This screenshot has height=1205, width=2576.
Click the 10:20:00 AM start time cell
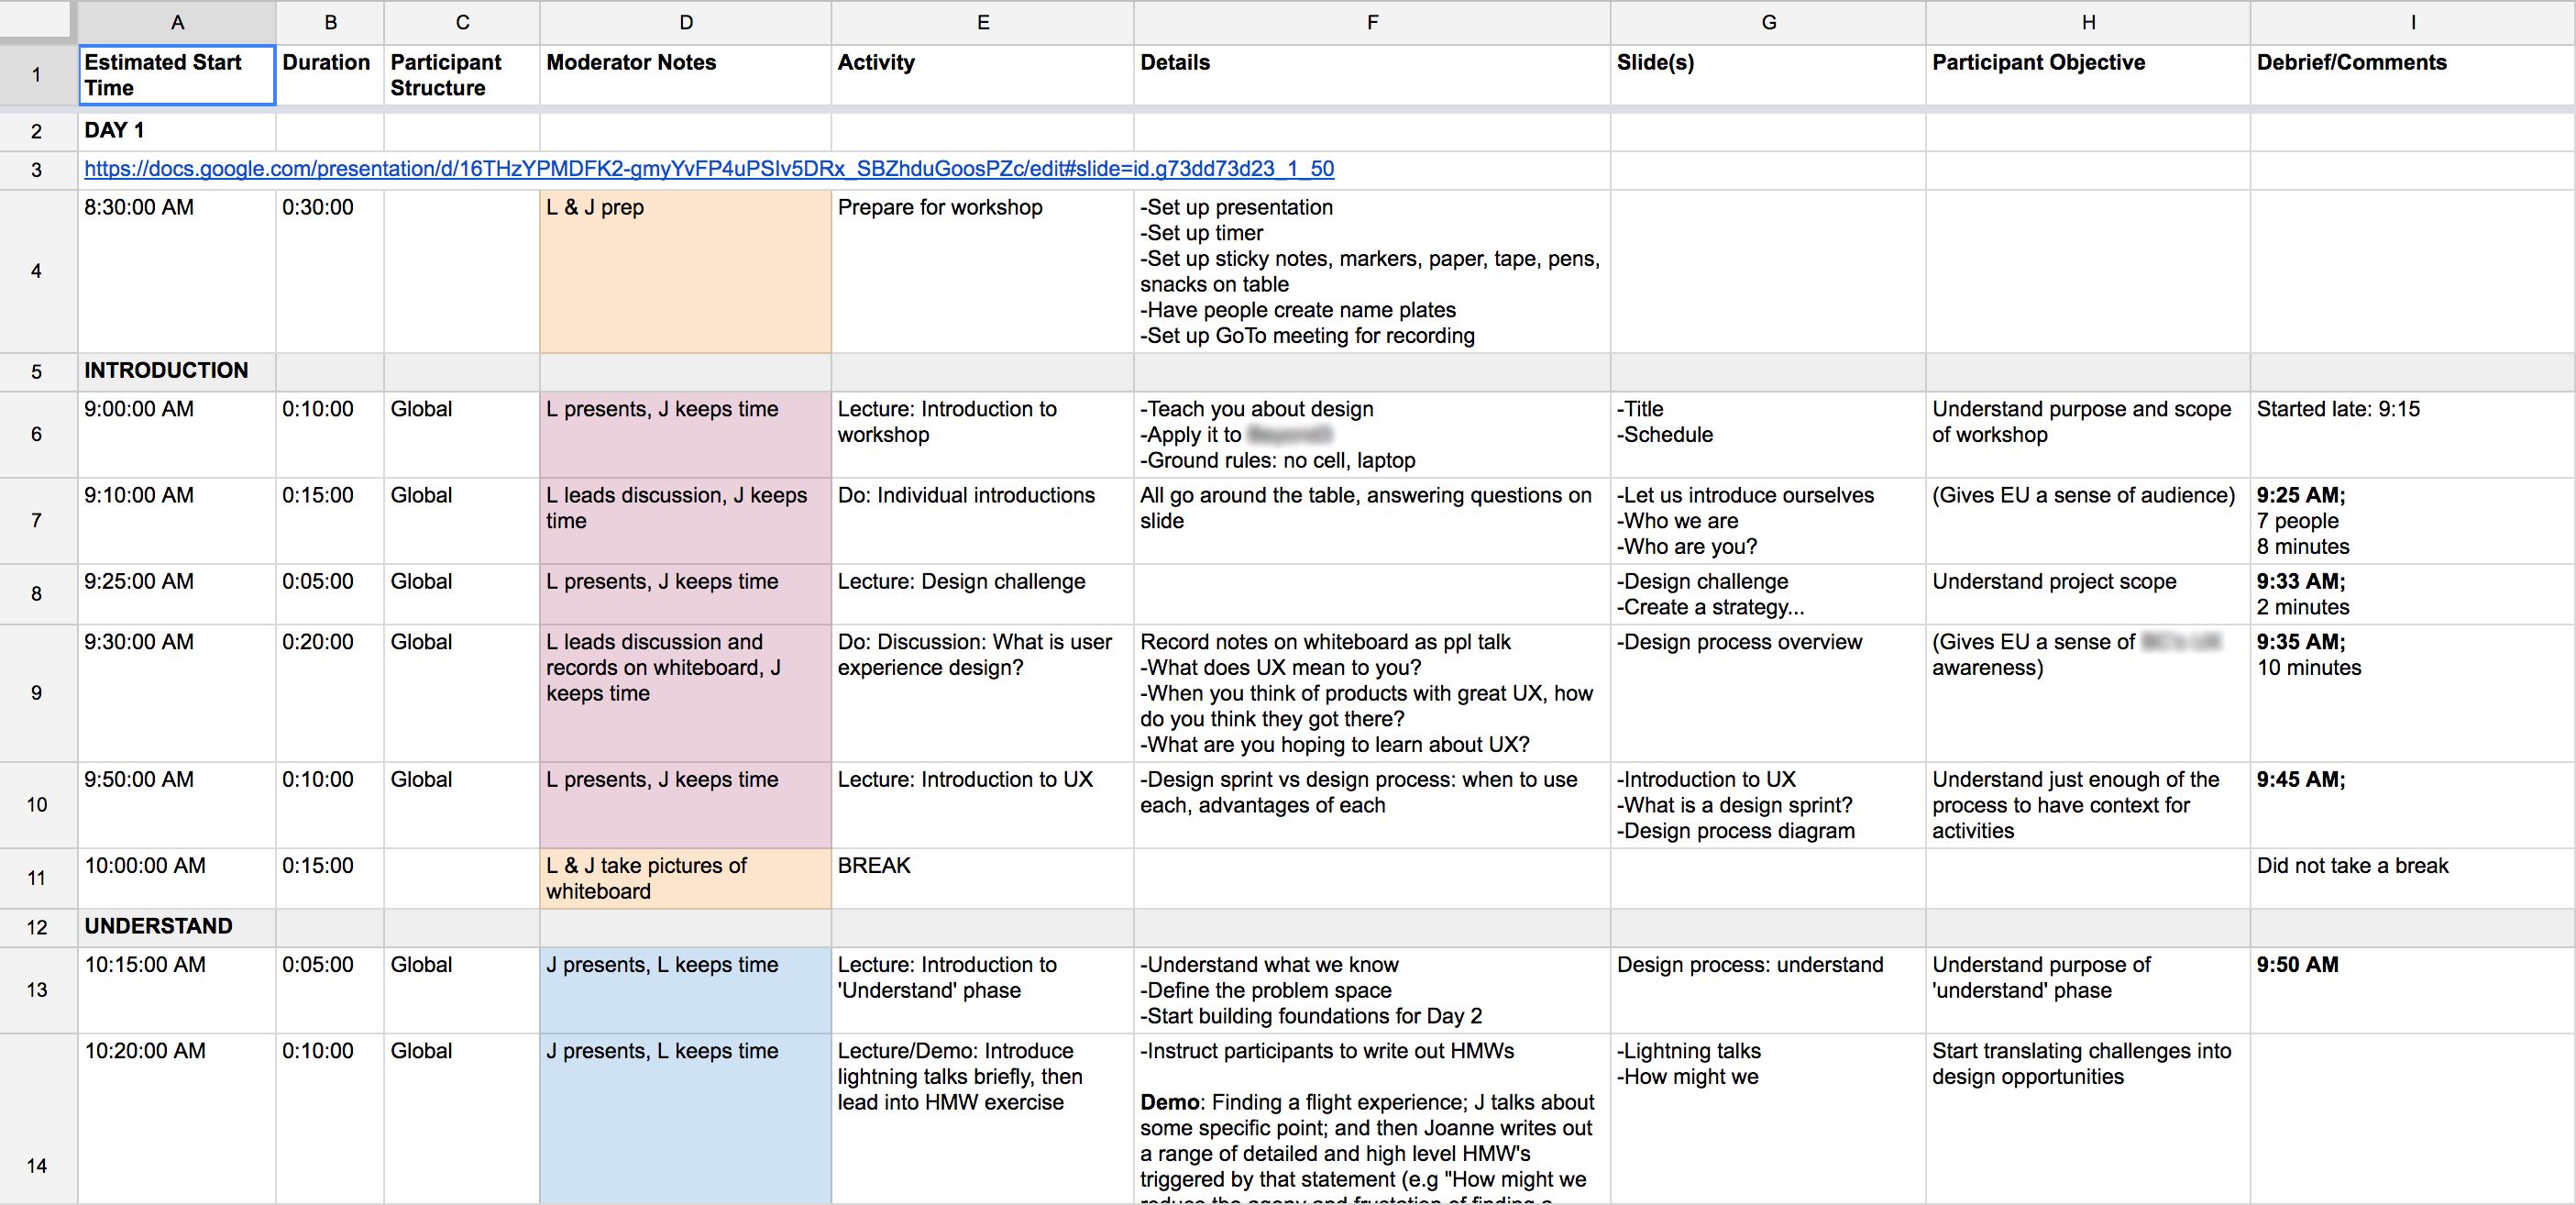tap(177, 1119)
